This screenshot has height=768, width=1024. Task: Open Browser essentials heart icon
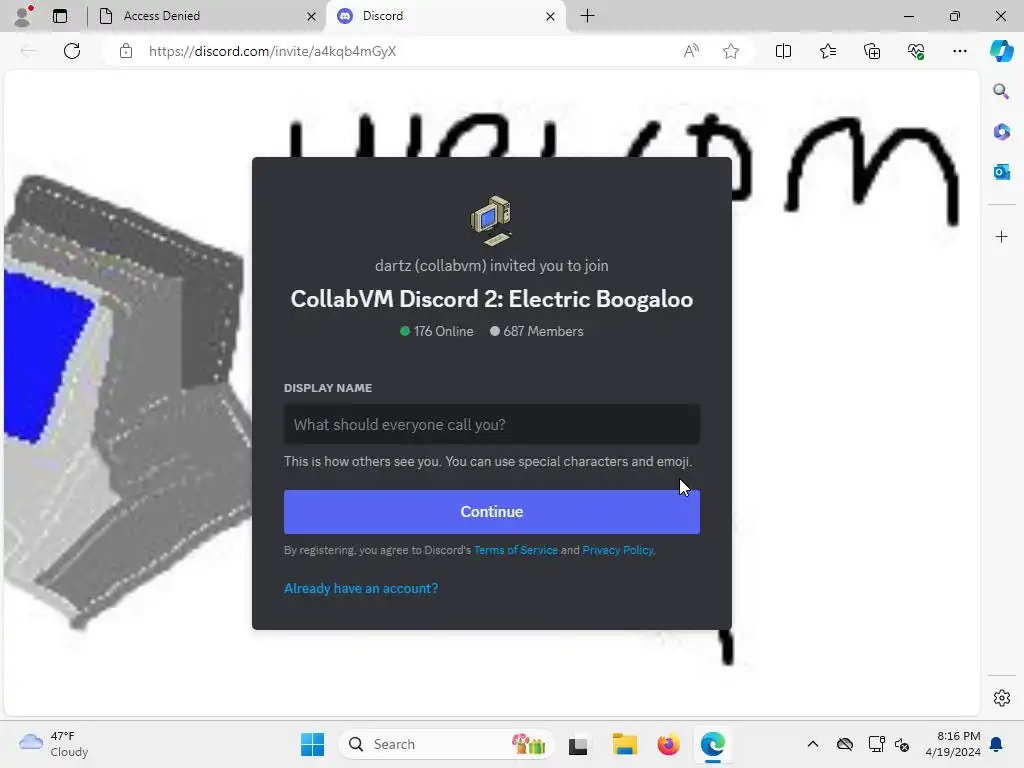point(916,51)
